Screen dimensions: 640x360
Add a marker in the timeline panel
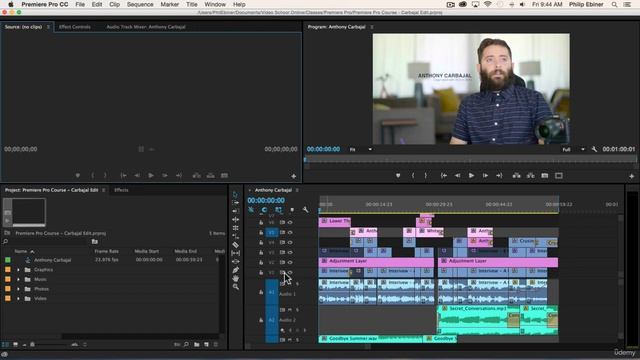tap(292, 210)
